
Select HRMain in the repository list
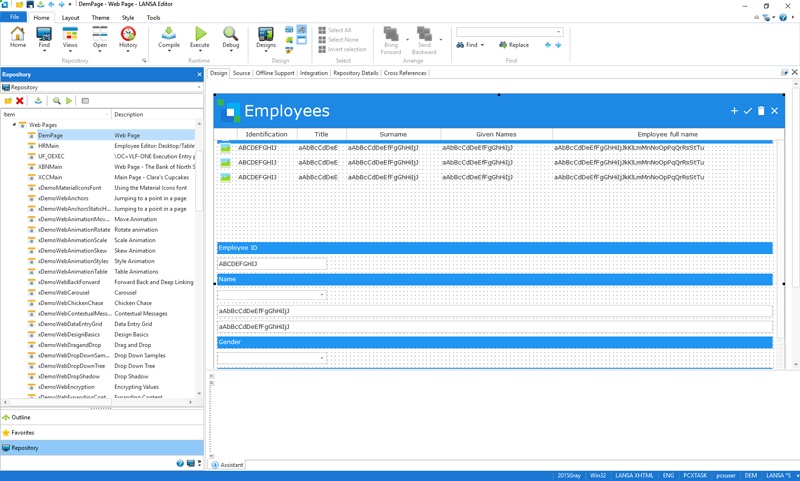pyautogui.click(x=48, y=146)
